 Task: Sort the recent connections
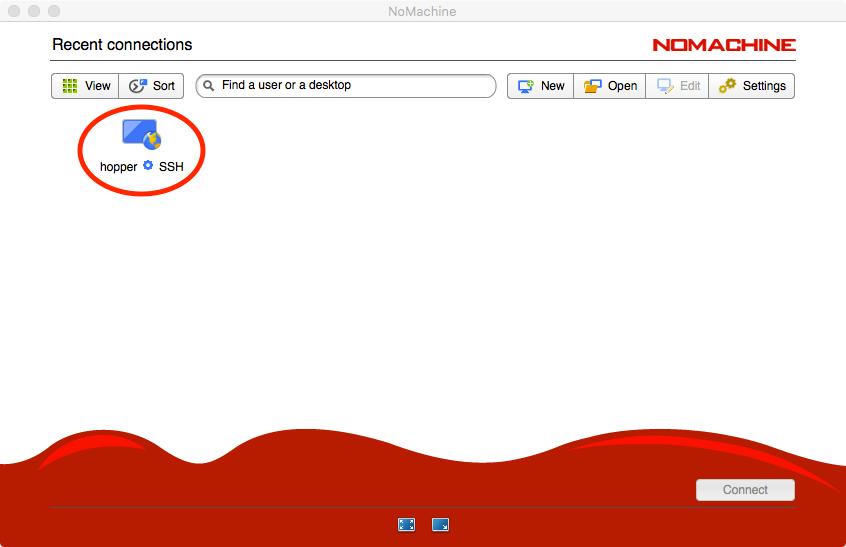pos(152,86)
